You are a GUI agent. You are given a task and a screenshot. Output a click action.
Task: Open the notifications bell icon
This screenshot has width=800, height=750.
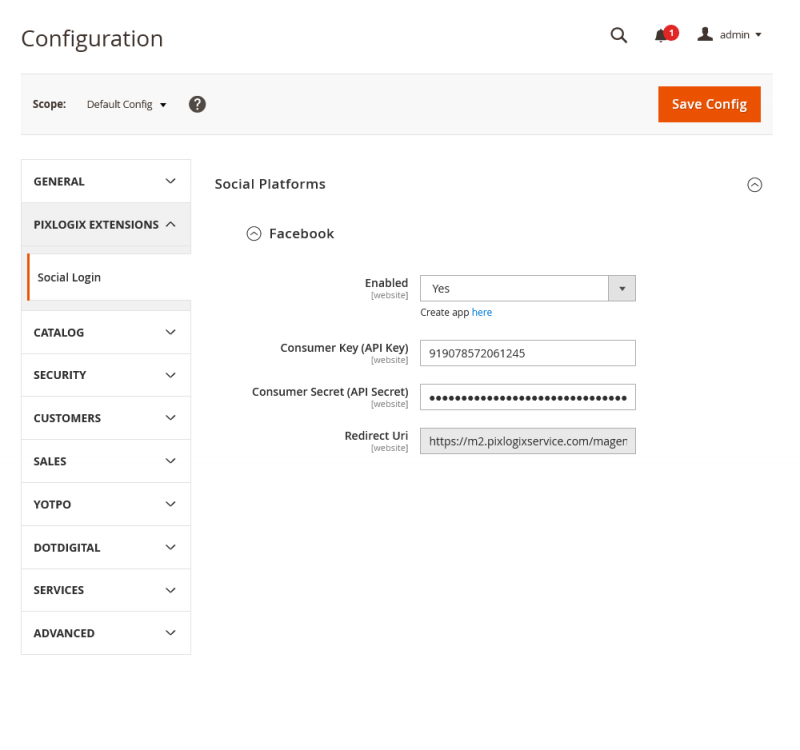(x=662, y=35)
